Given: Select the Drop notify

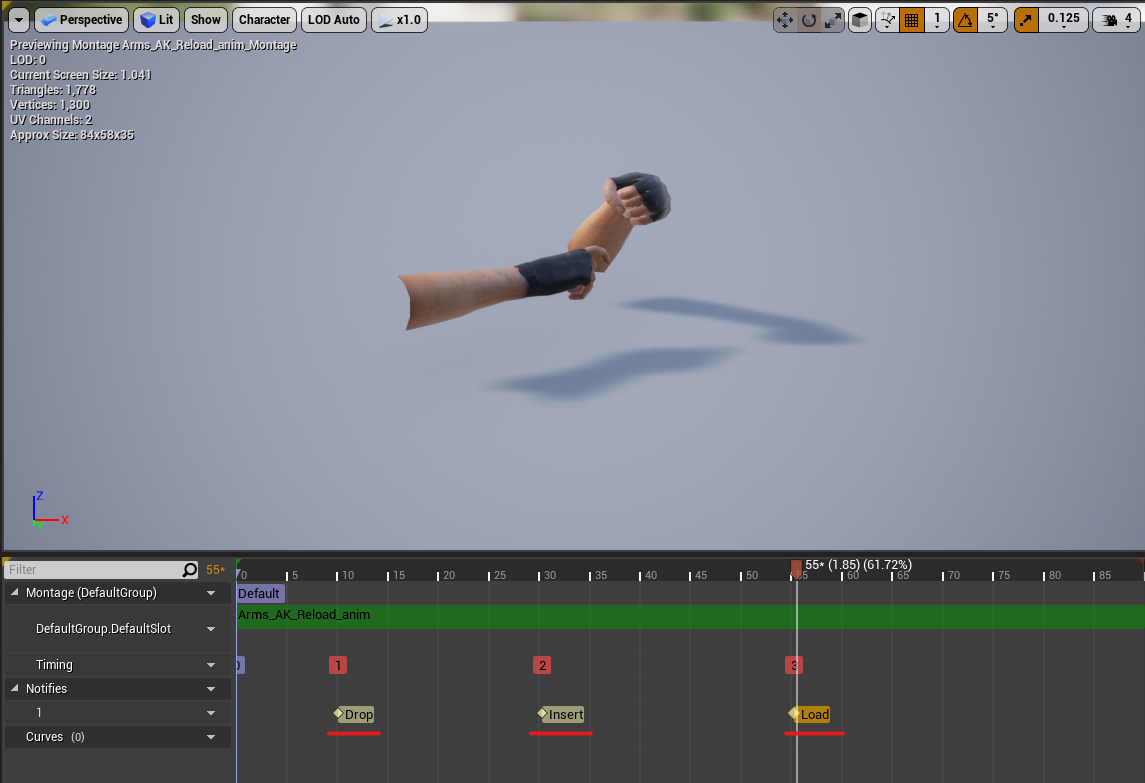Looking at the screenshot, I should tap(354, 714).
